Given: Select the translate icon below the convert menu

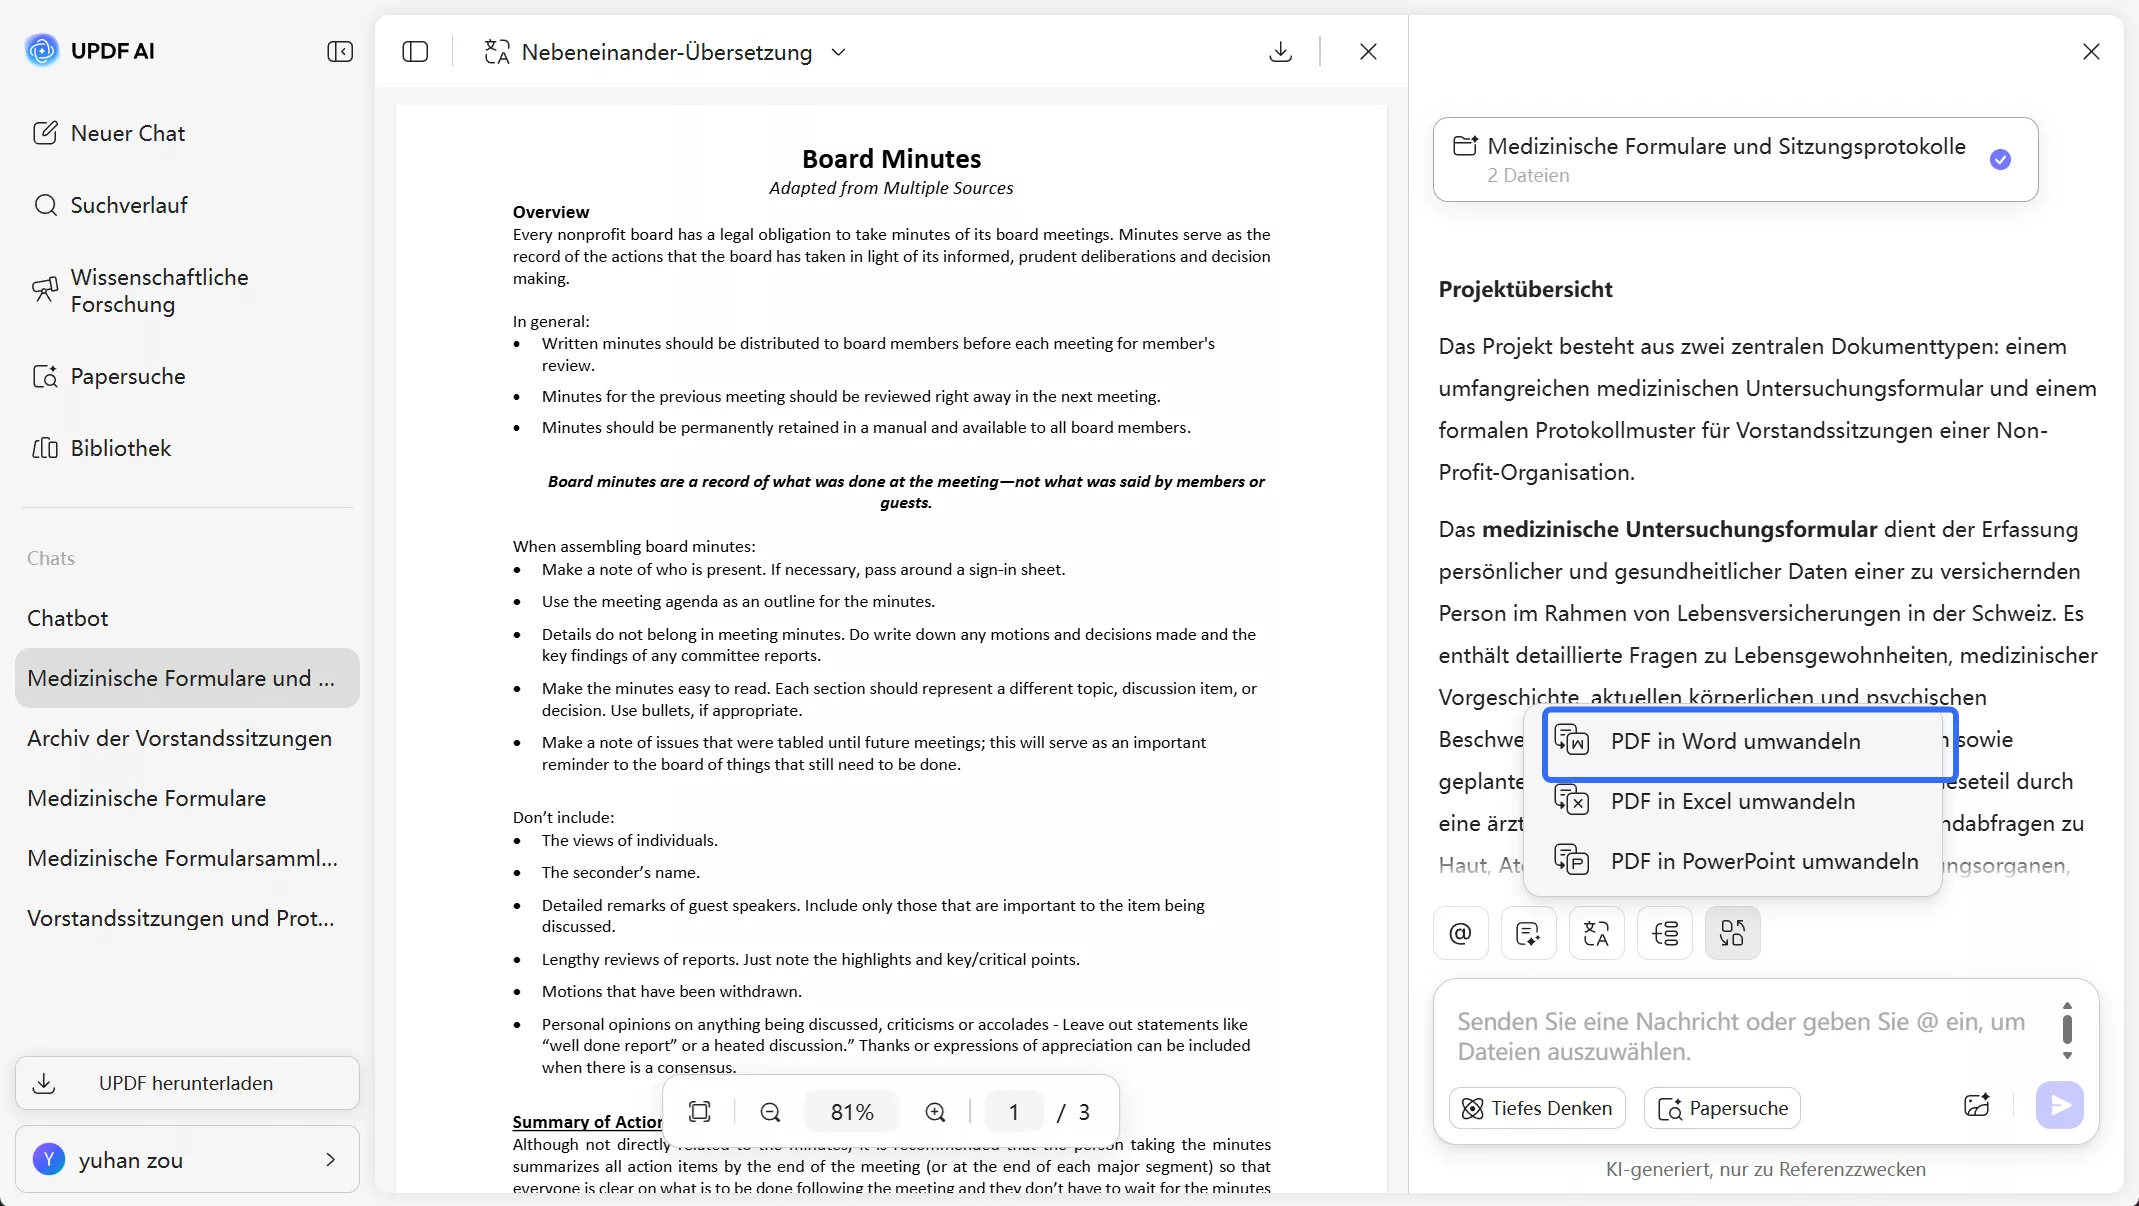Looking at the screenshot, I should [1595, 932].
